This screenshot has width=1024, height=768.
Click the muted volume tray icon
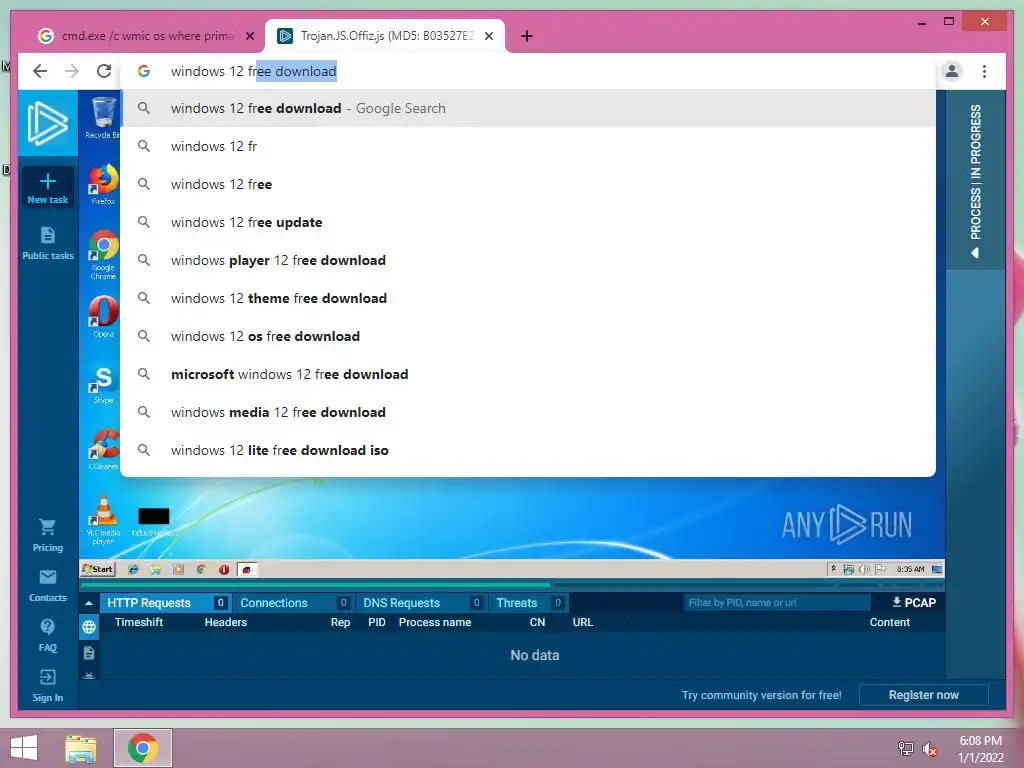(930, 749)
